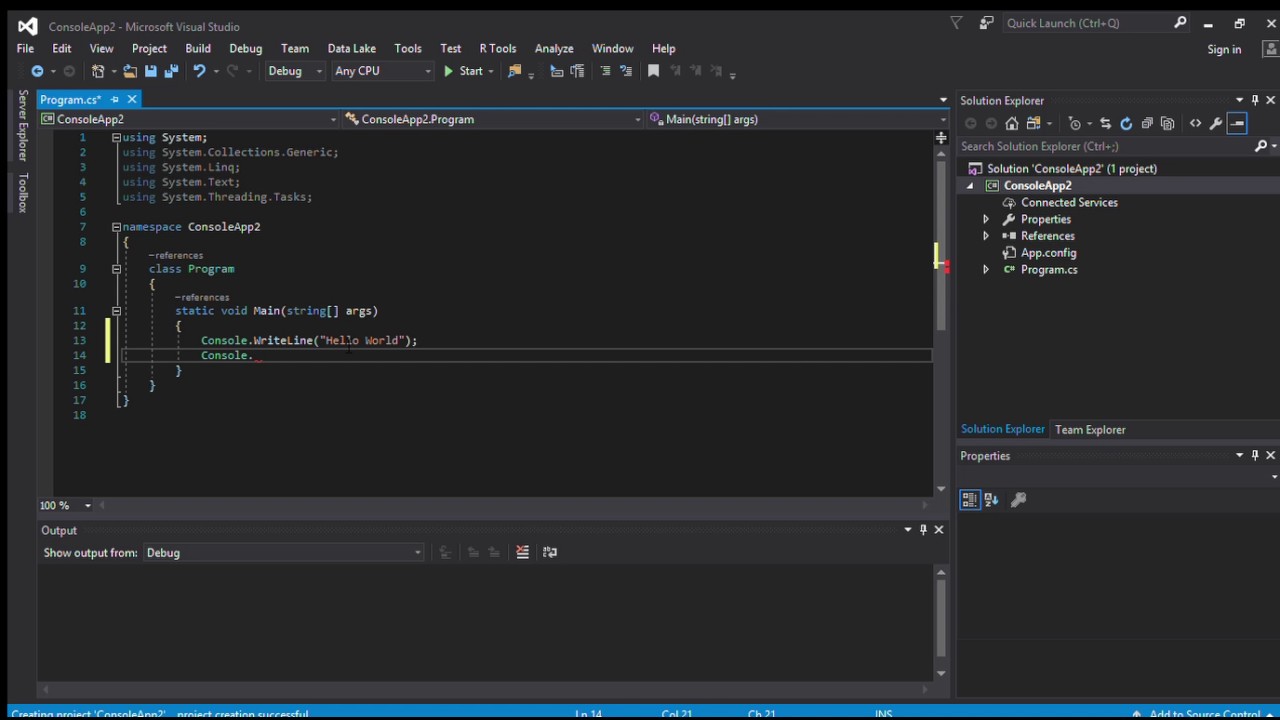Open the Any CPU platform dropdown
This screenshot has height=720, width=1280.
pyautogui.click(x=382, y=71)
